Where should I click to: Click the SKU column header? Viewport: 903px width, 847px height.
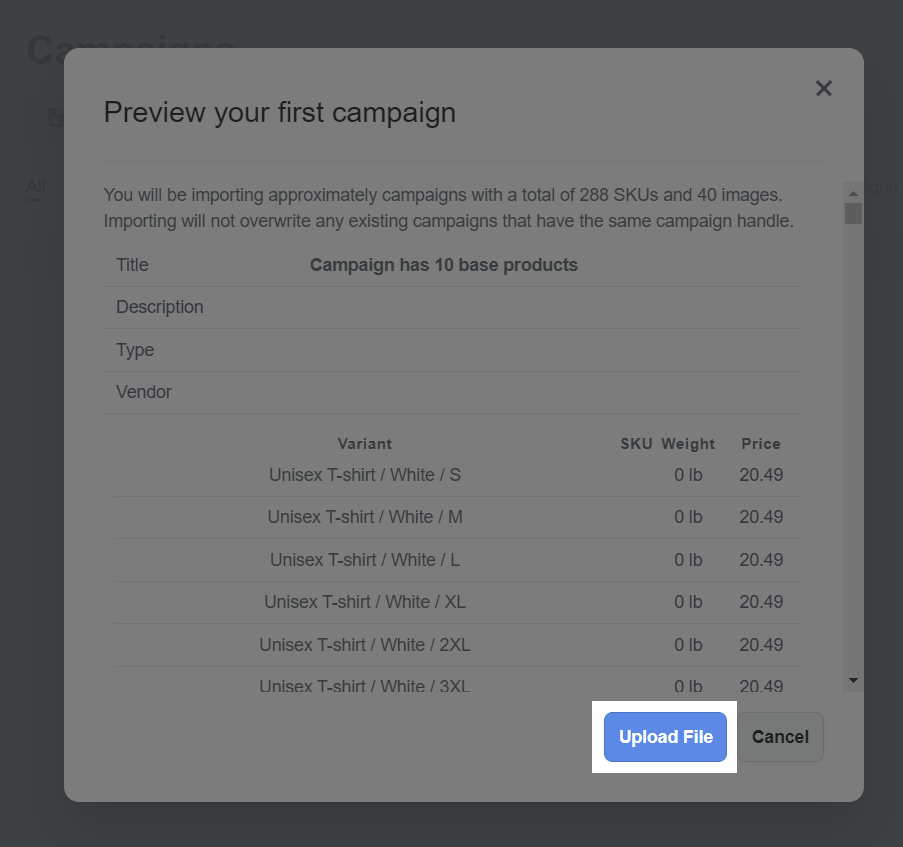636,444
